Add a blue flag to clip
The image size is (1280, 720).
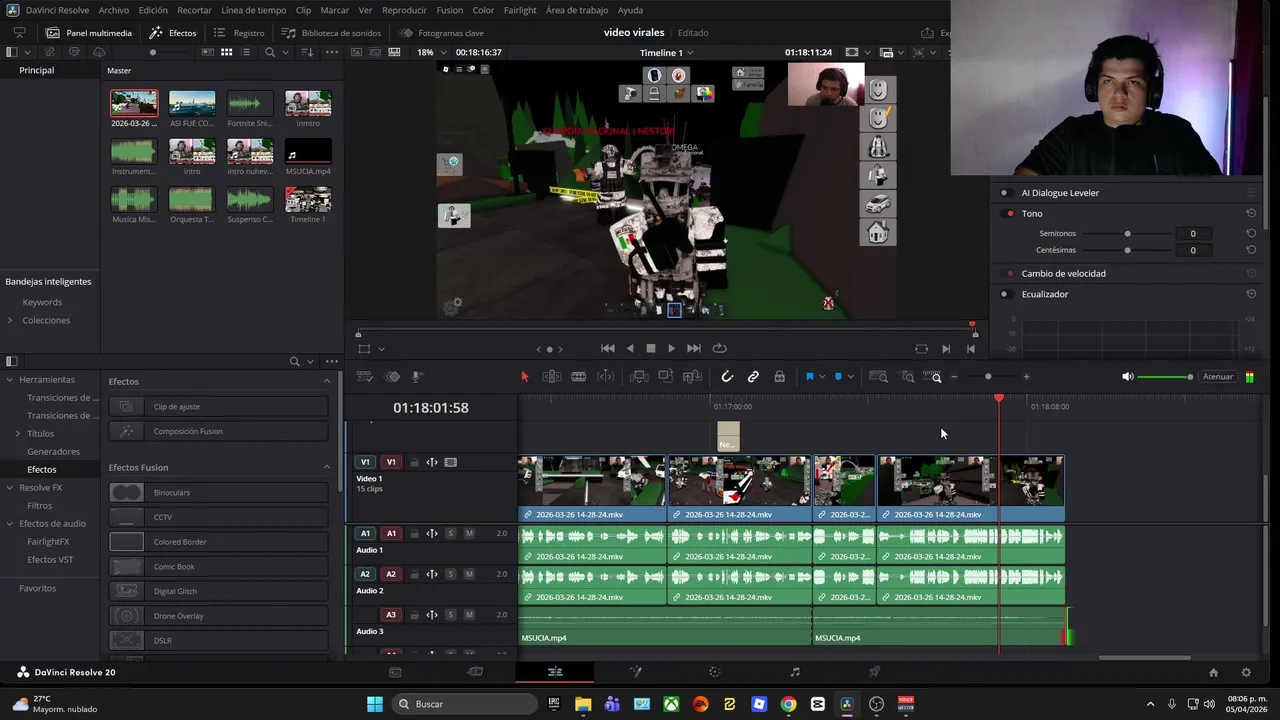point(809,377)
